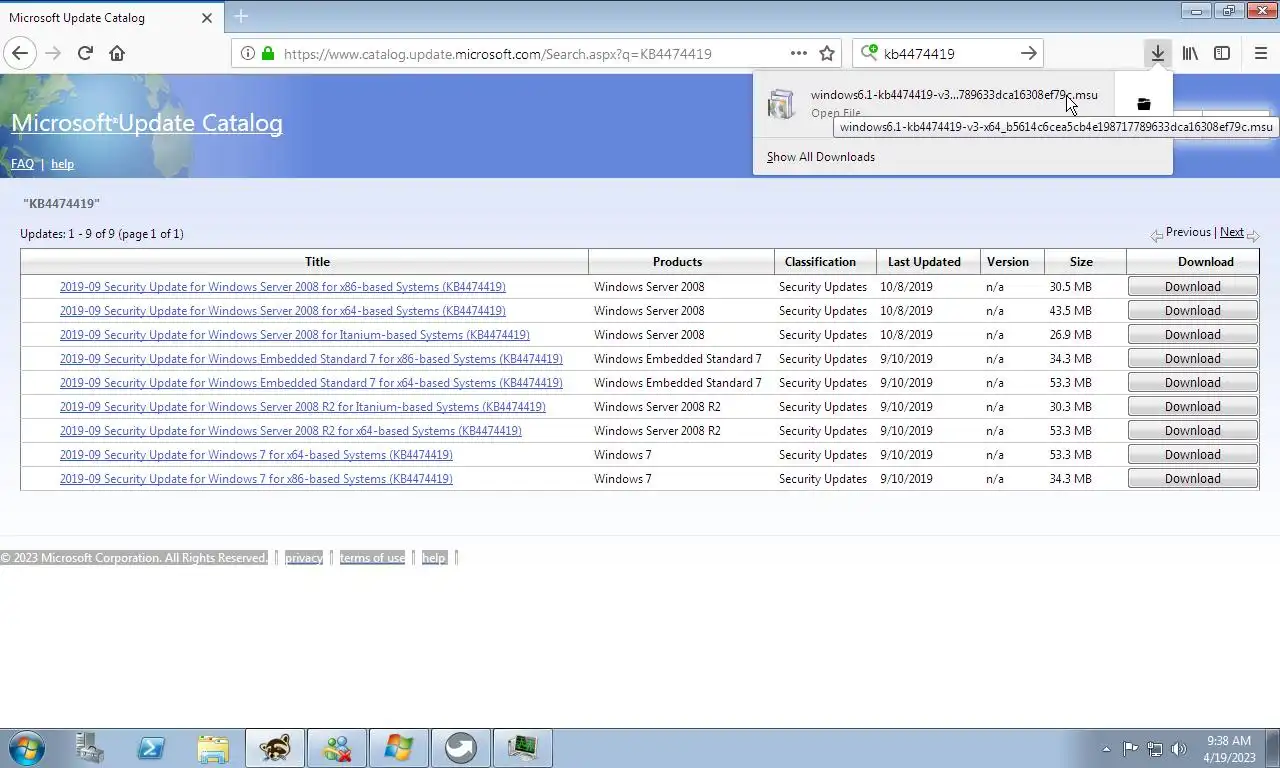Open Windows Server 2008 x86 update link
1280x768 pixels.
pyautogui.click(x=282, y=287)
